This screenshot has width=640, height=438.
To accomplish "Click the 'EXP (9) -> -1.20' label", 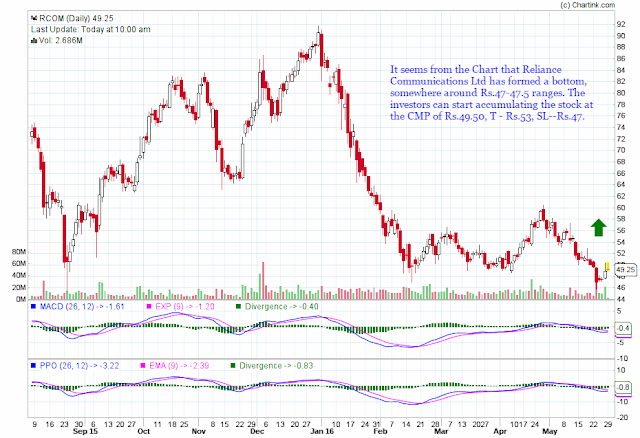I will point(184,307).
